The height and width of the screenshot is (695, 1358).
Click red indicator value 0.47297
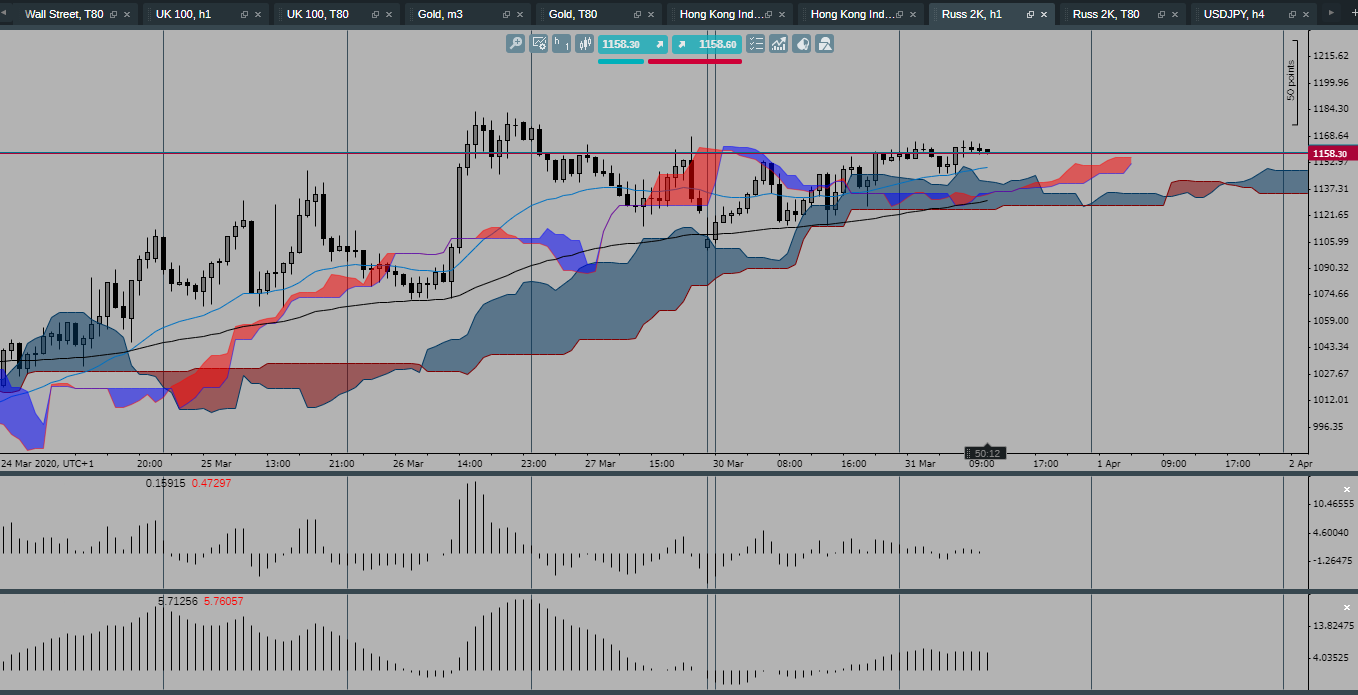(211, 484)
